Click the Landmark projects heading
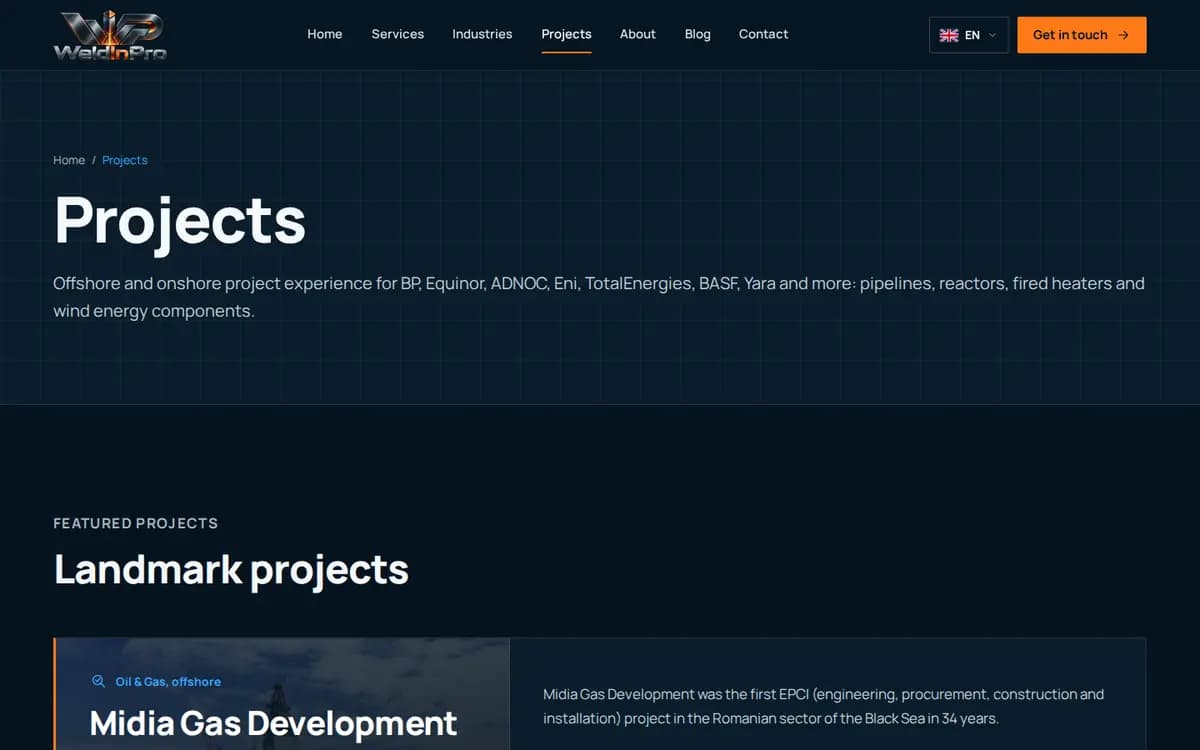Screen dimensions: 1200x750 tap(231, 569)
